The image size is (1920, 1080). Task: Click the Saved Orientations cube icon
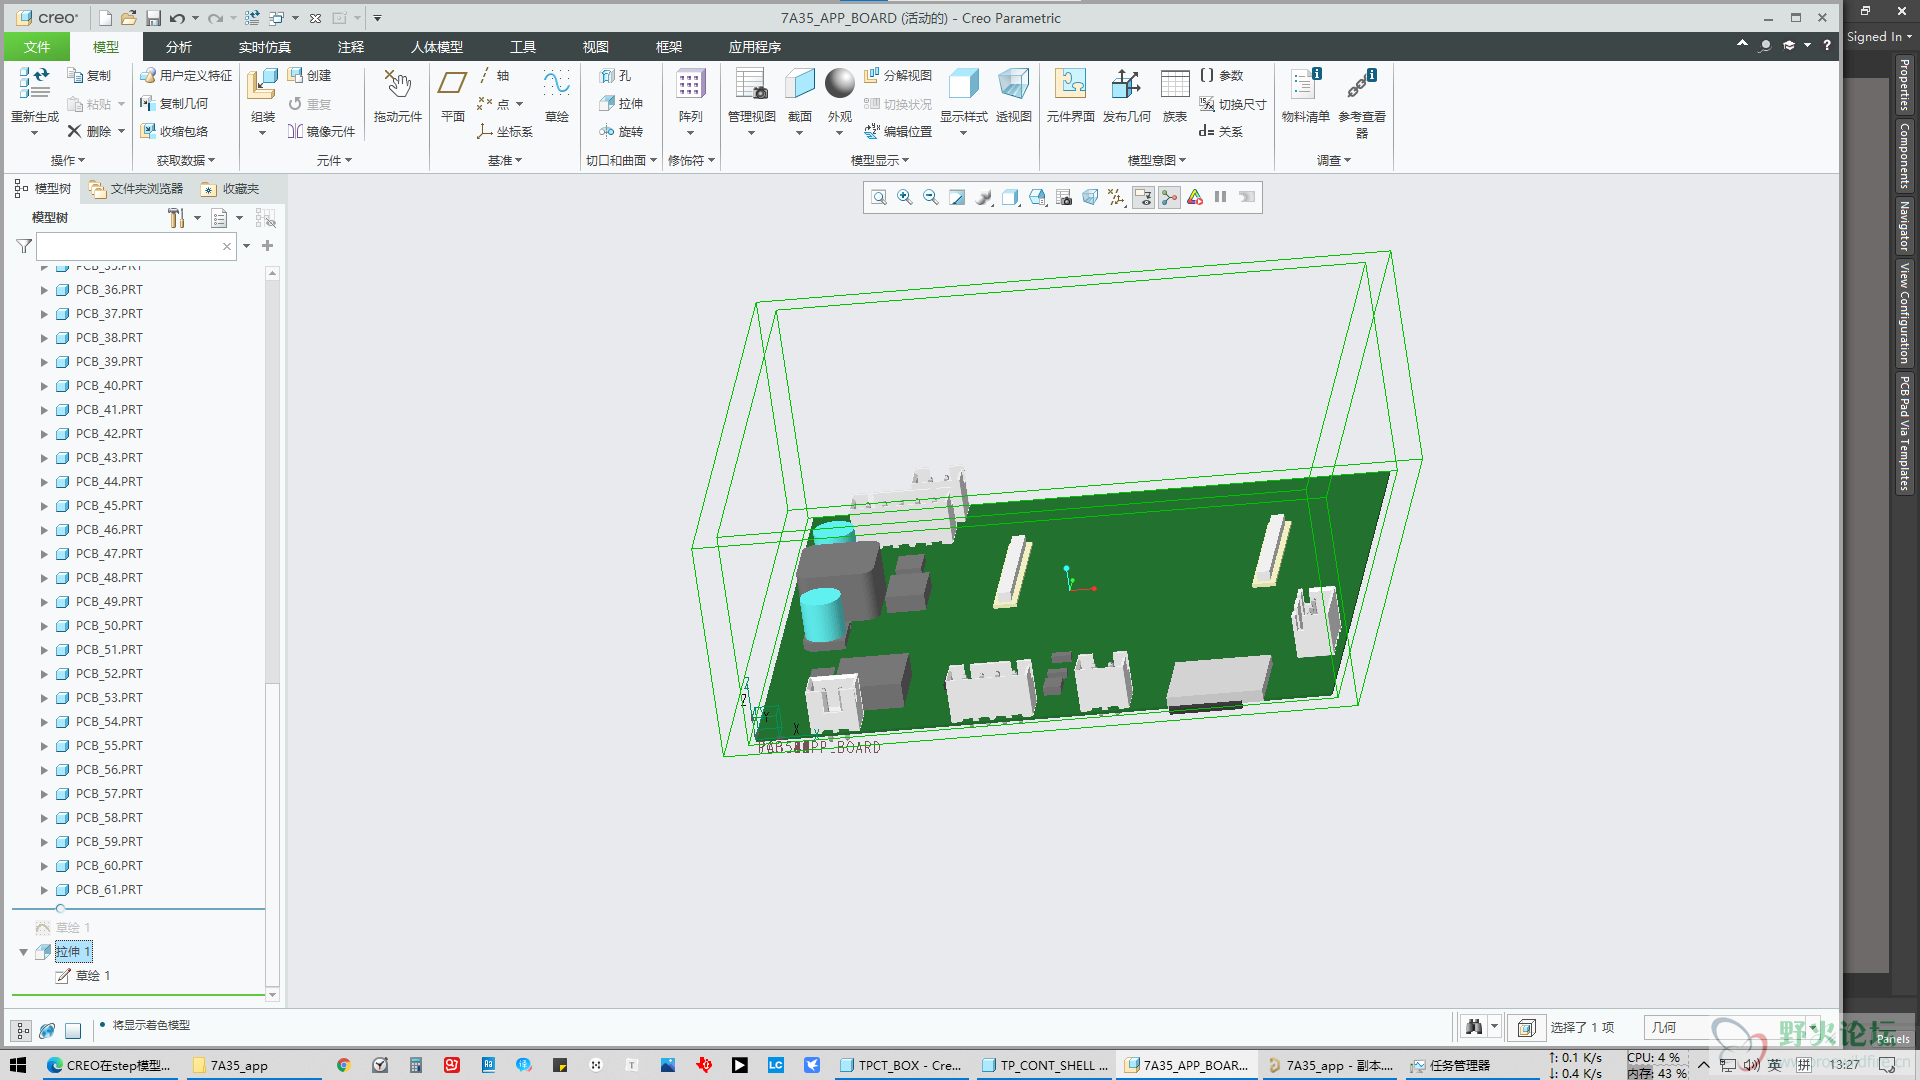pos(1037,197)
